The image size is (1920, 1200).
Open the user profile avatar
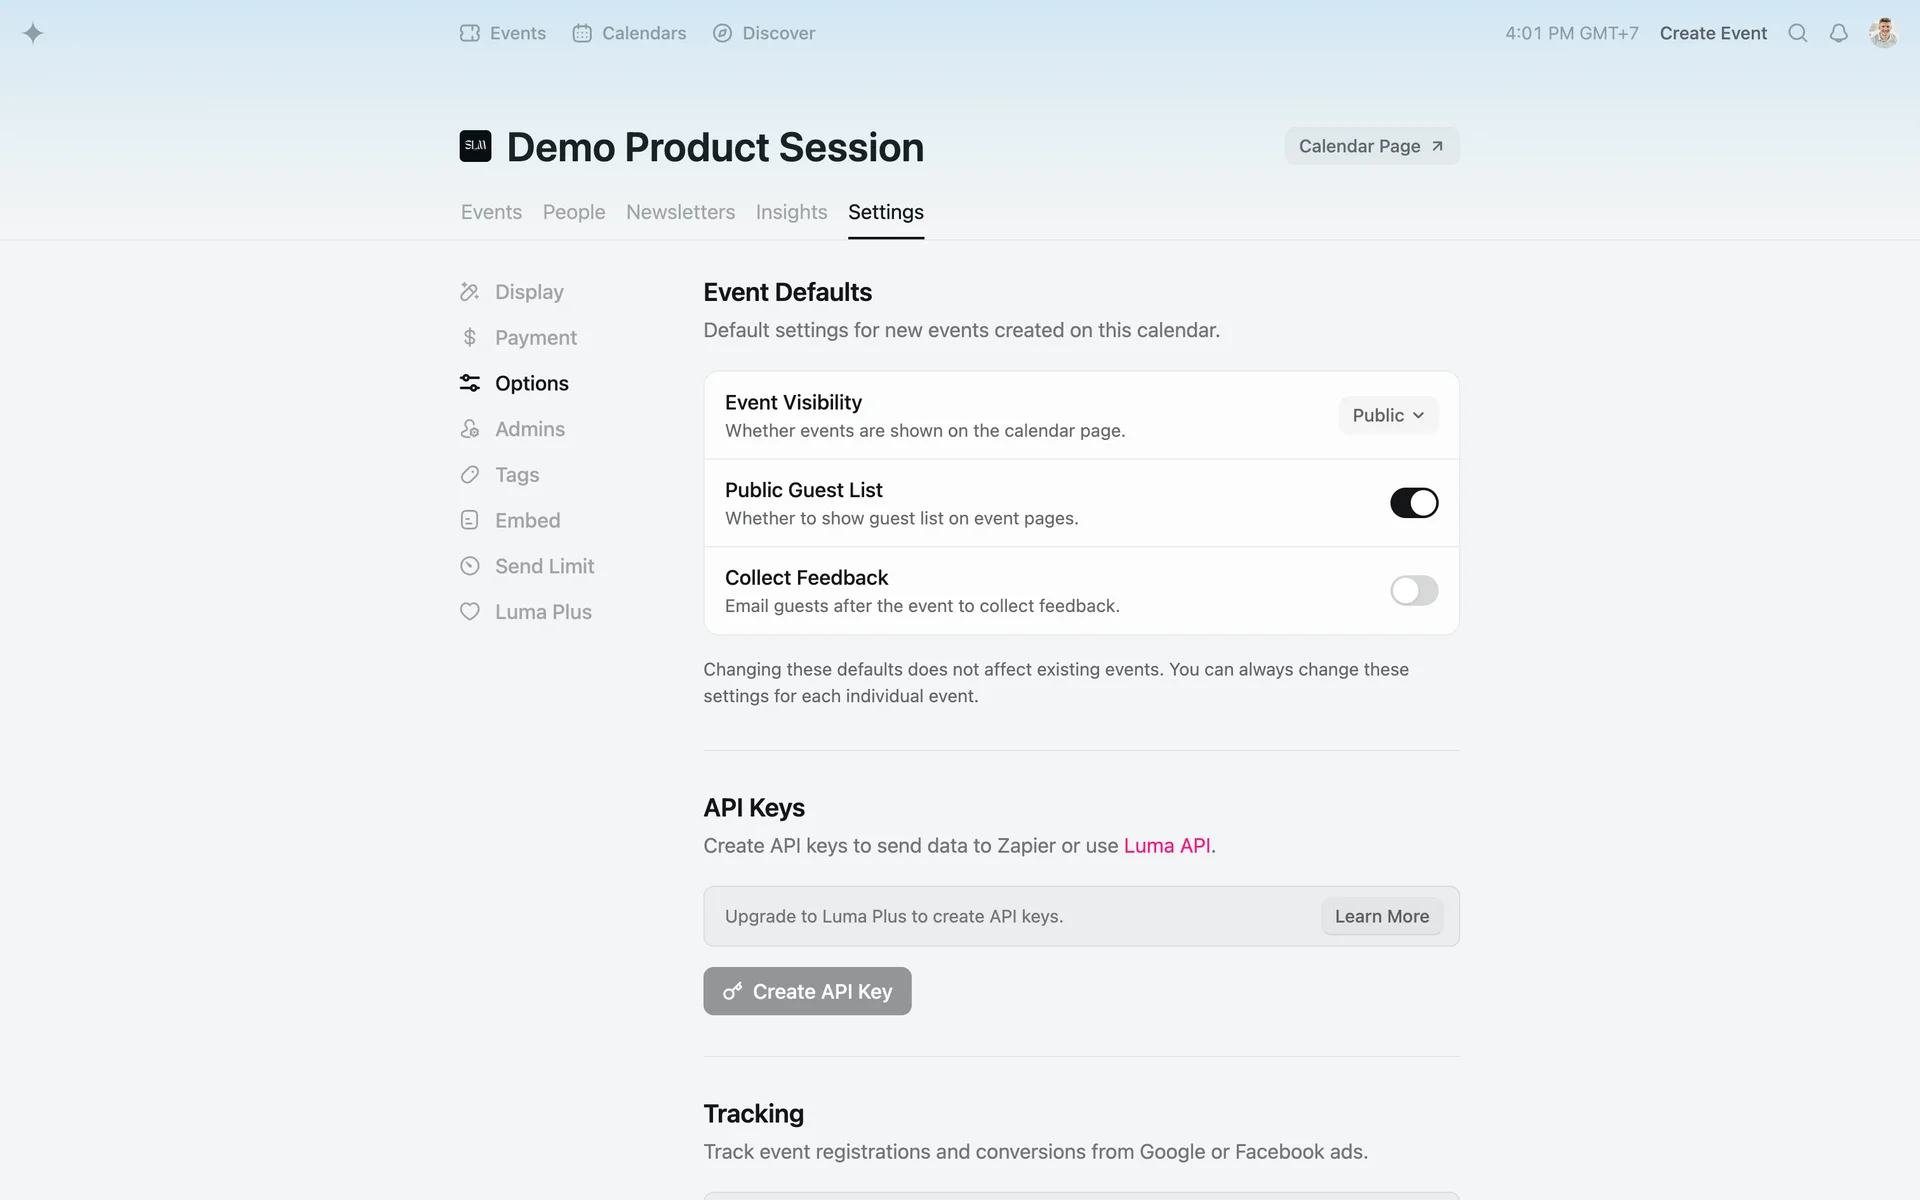(x=1883, y=33)
